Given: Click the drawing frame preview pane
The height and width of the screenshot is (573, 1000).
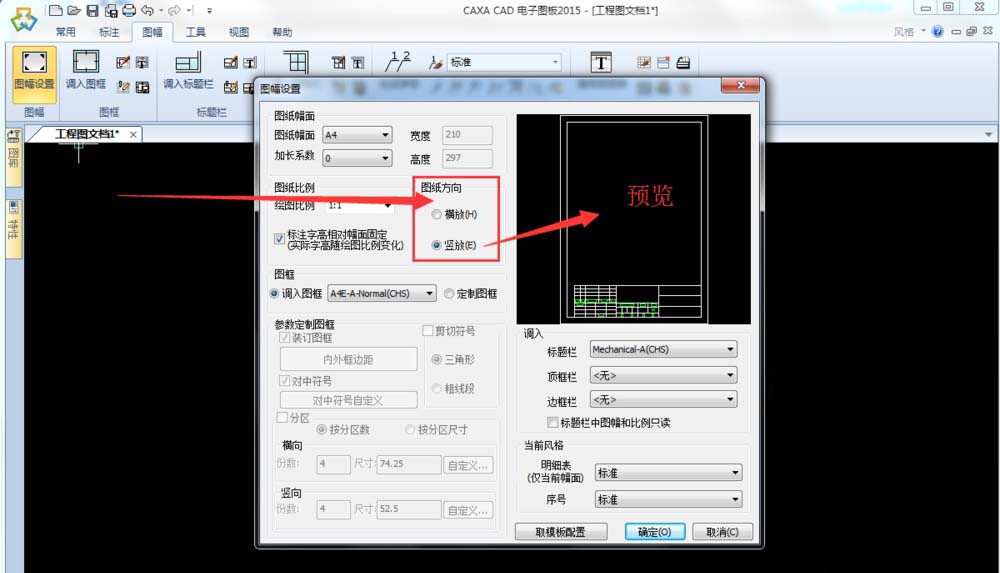Looking at the screenshot, I should (x=633, y=219).
